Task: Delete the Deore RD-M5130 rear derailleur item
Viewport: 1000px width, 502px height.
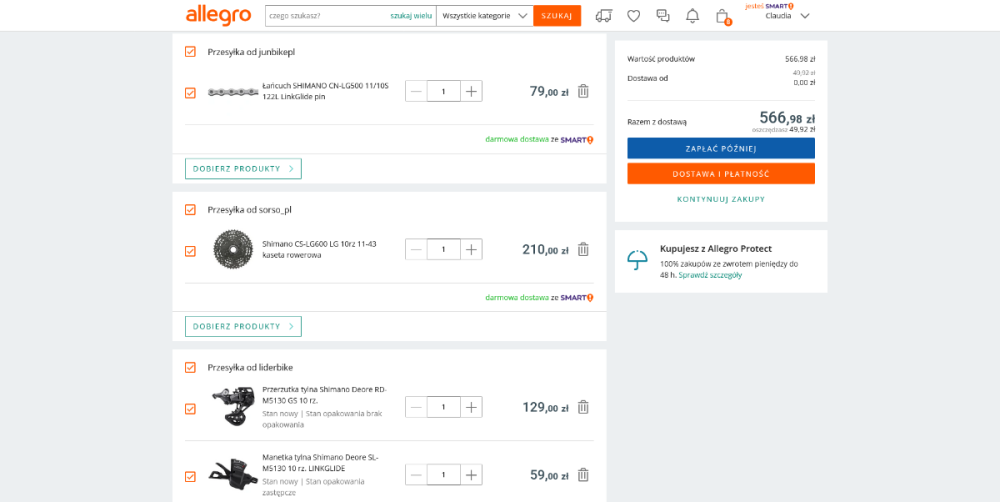Action: point(583,407)
